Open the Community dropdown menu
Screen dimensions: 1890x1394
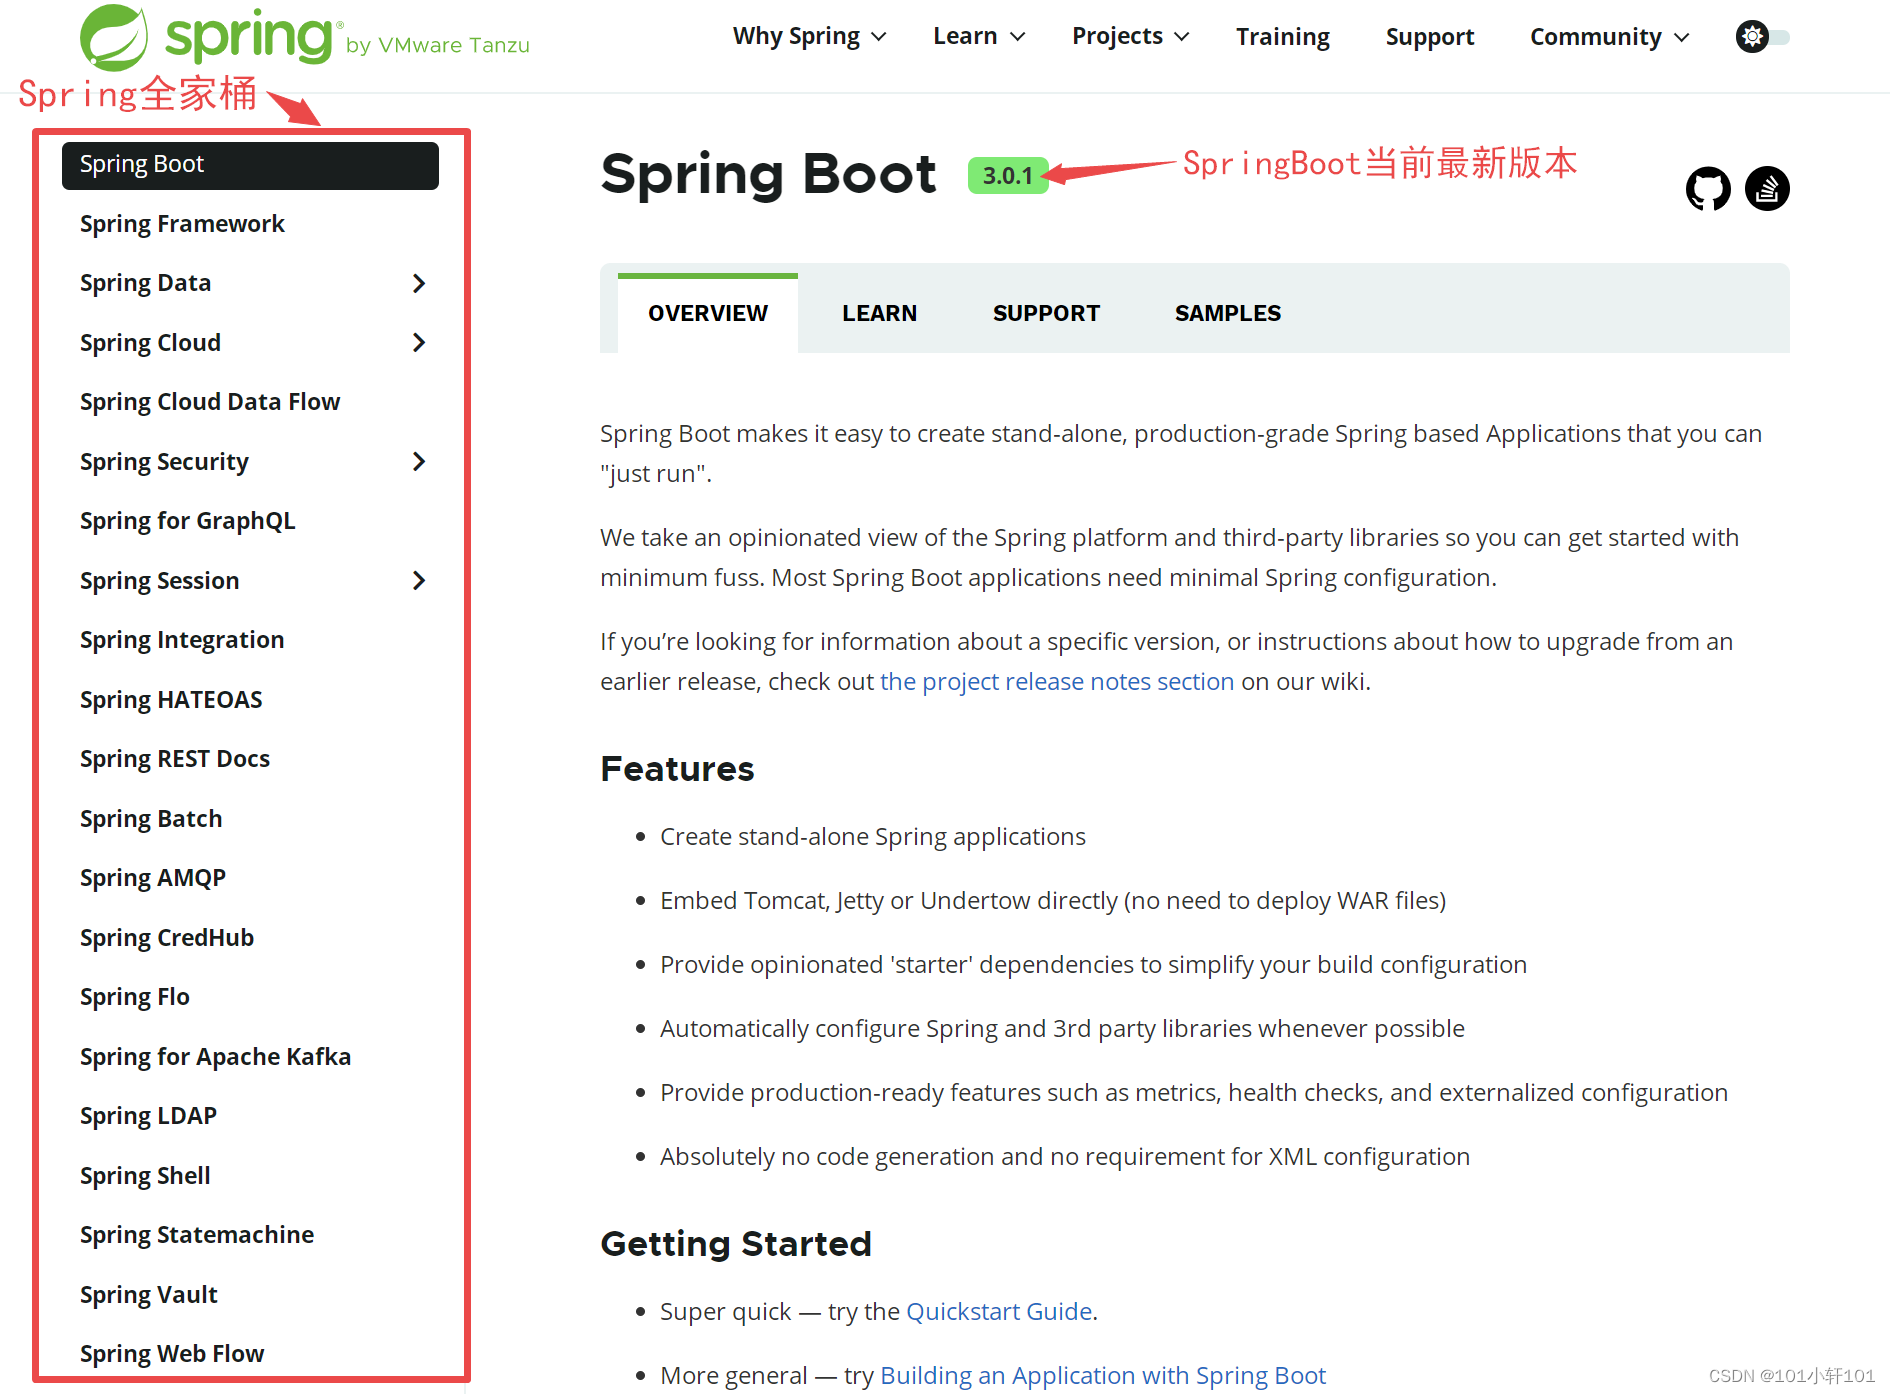[x=1609, y=37]
